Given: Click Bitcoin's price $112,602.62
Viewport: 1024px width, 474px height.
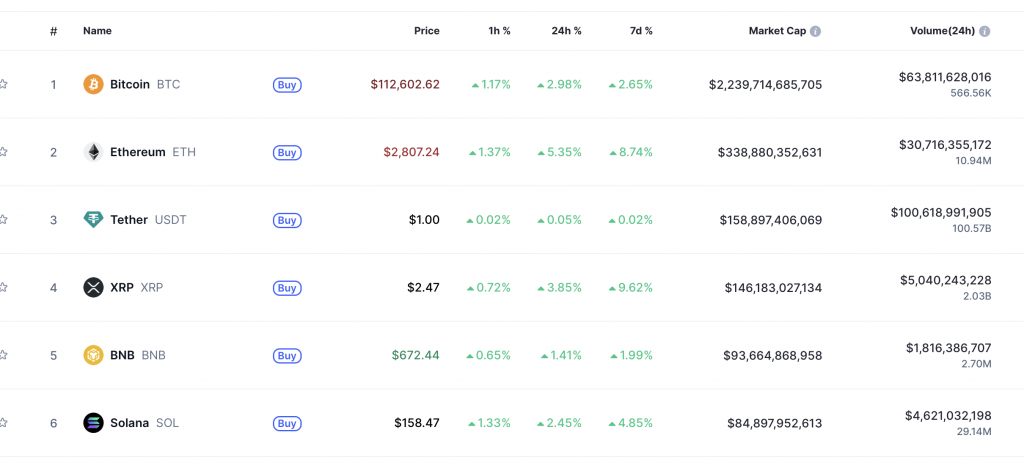Looking at the screenshot, I should [x=405, y=84].
